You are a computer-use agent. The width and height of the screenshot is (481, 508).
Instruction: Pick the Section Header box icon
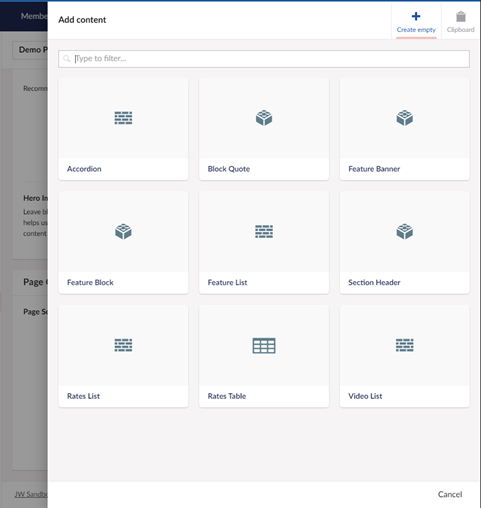[405, 232]
